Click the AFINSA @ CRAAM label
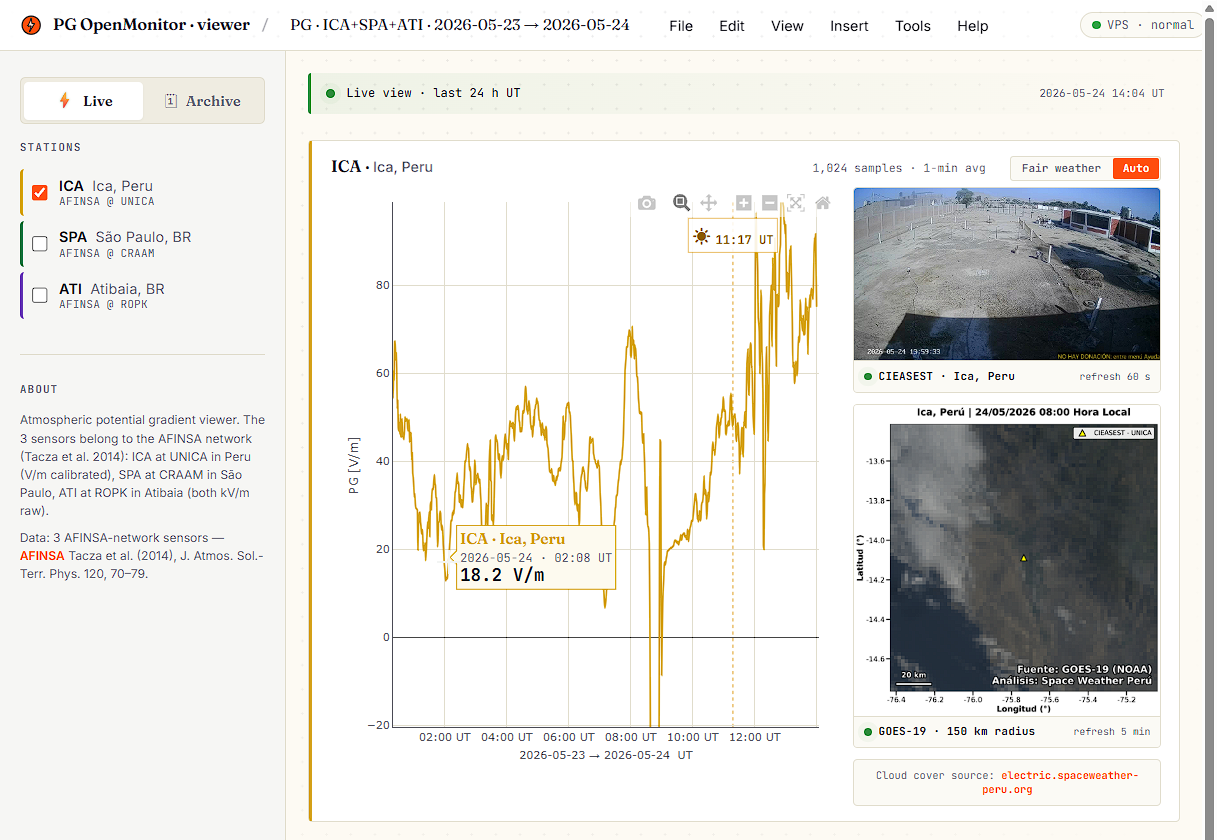Image resolution: width=1217 pixels, height=840 pixels. [107, 254]
